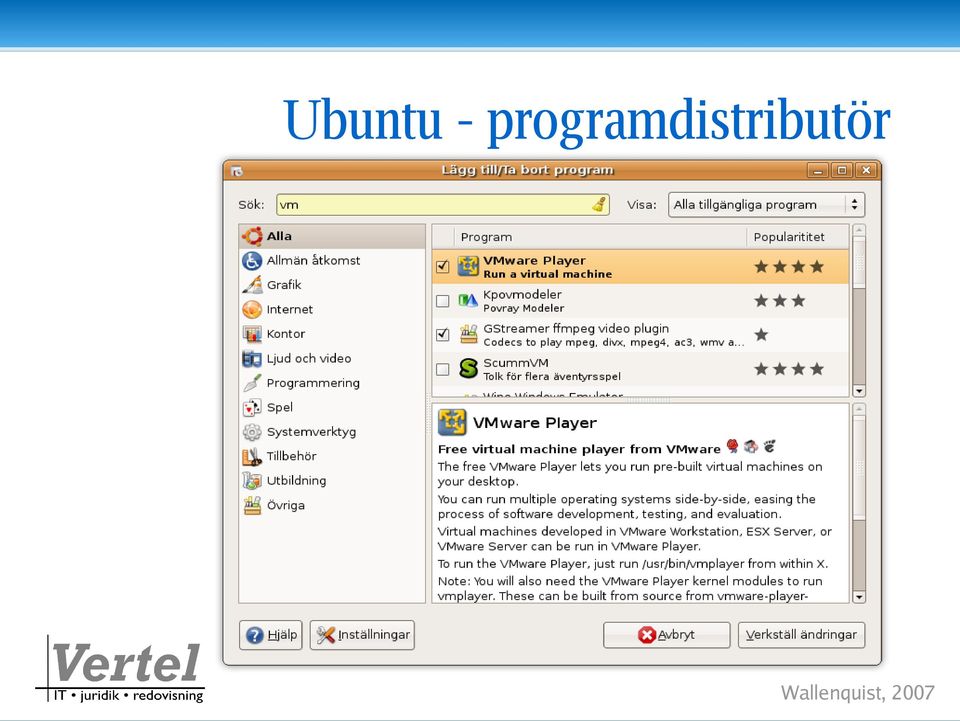Clear the search field with broom icon
Screen dimensions: 960x721
[599, 204]
